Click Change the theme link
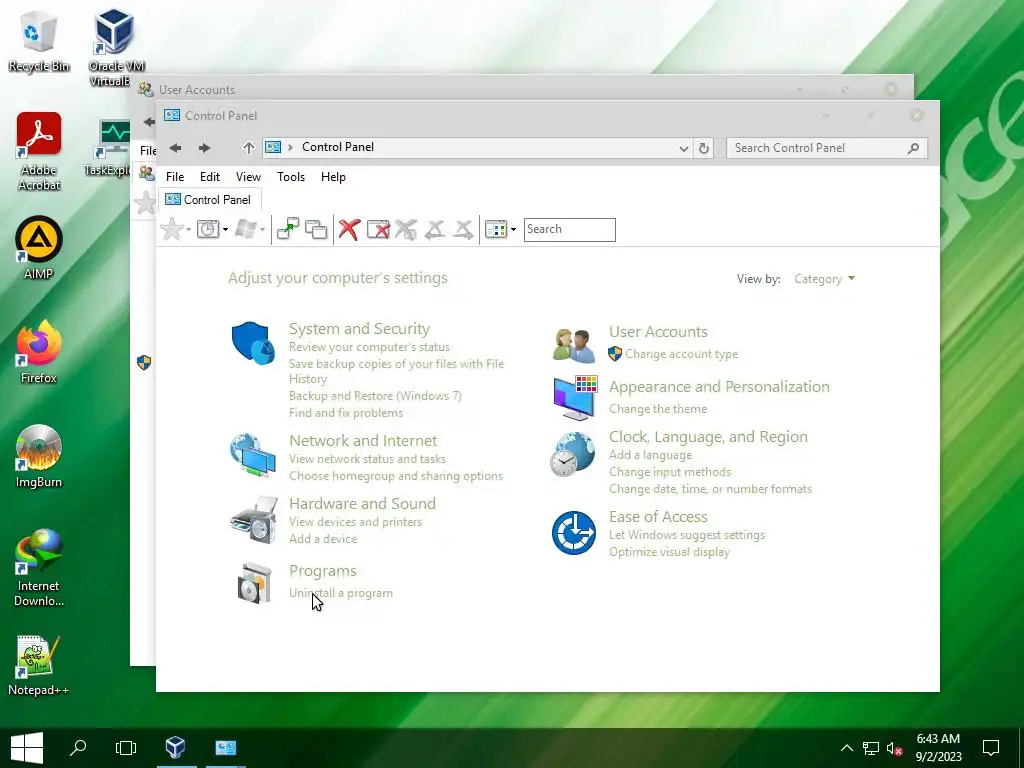Screen dimensions: 1024x768 pos(658,409)
